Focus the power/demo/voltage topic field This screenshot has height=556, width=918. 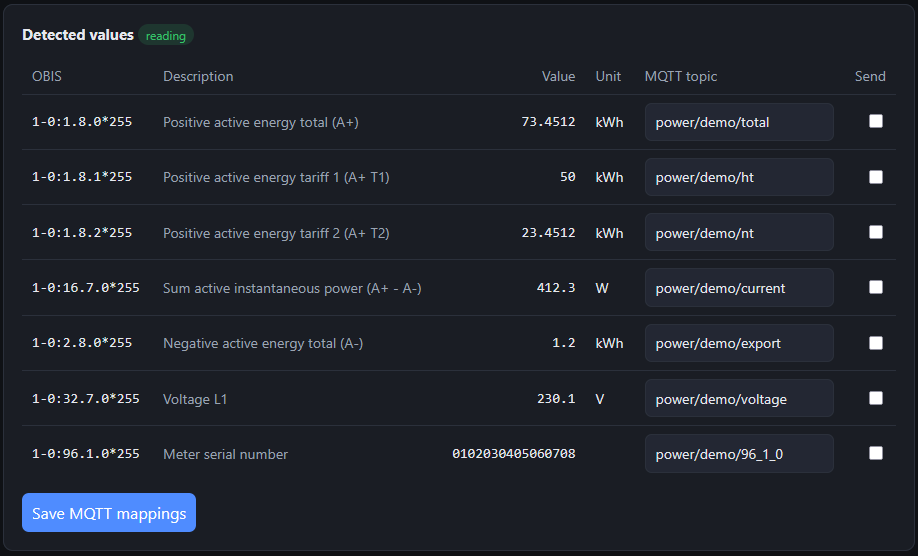coord(739,399)
